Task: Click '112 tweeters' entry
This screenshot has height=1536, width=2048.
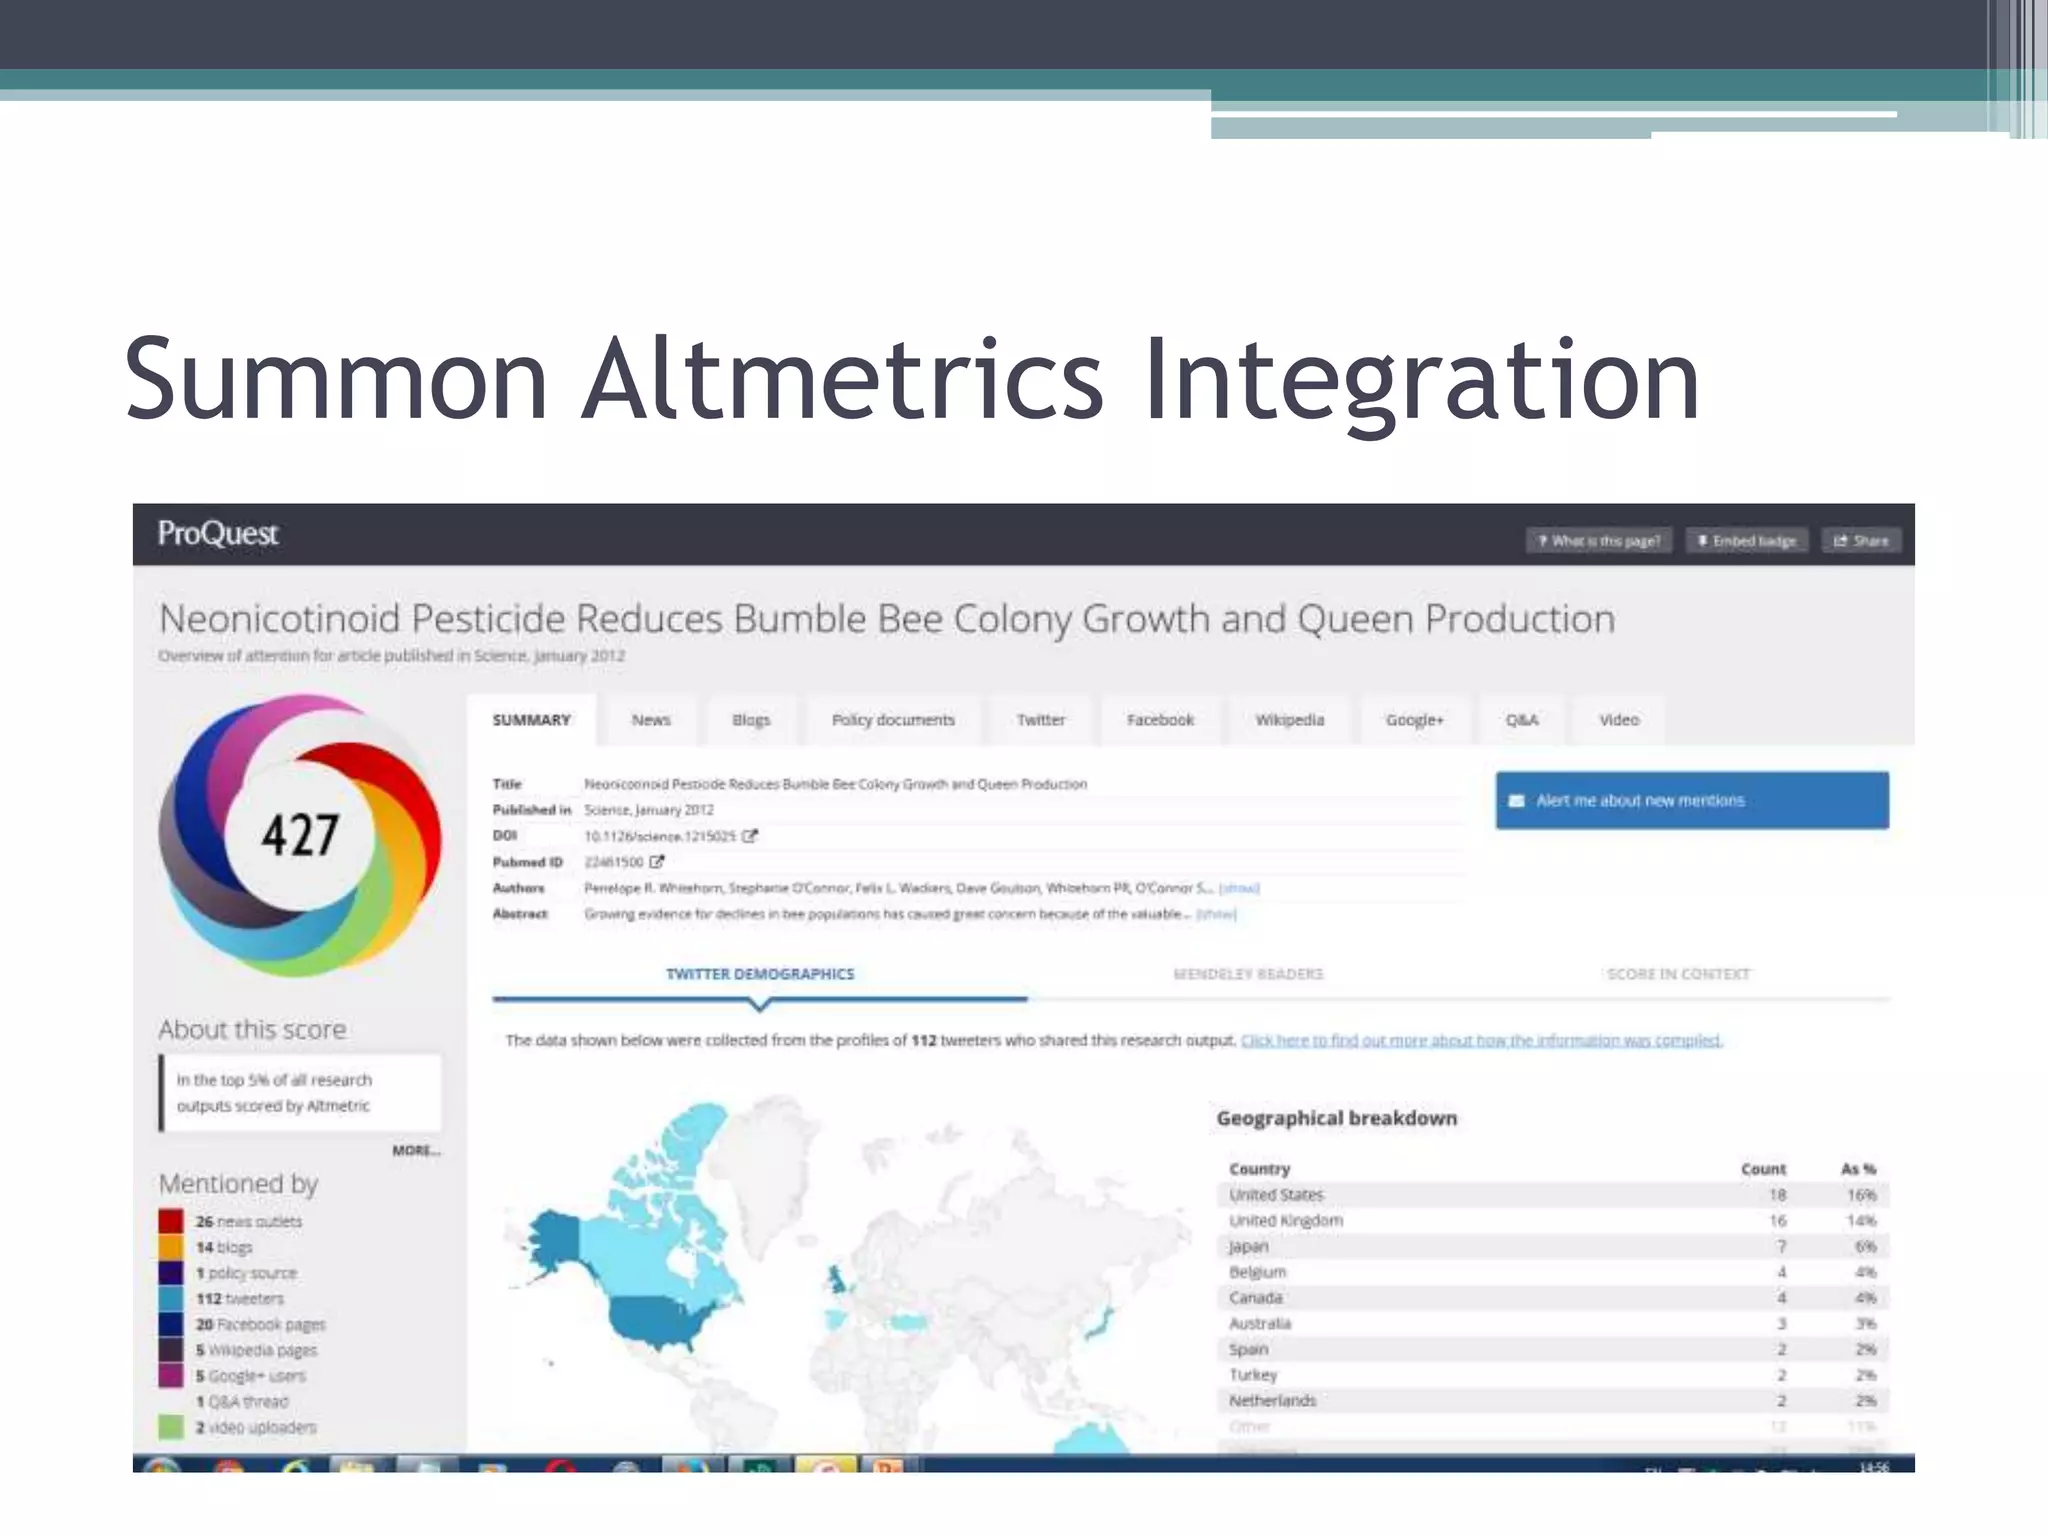Action: pos(240,1299)
